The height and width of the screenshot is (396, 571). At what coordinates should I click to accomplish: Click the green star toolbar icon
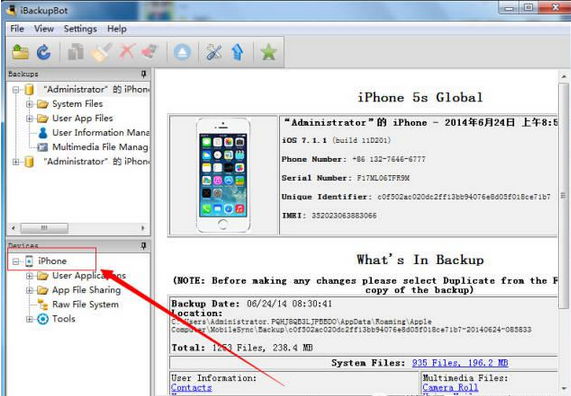coord(269,52)
